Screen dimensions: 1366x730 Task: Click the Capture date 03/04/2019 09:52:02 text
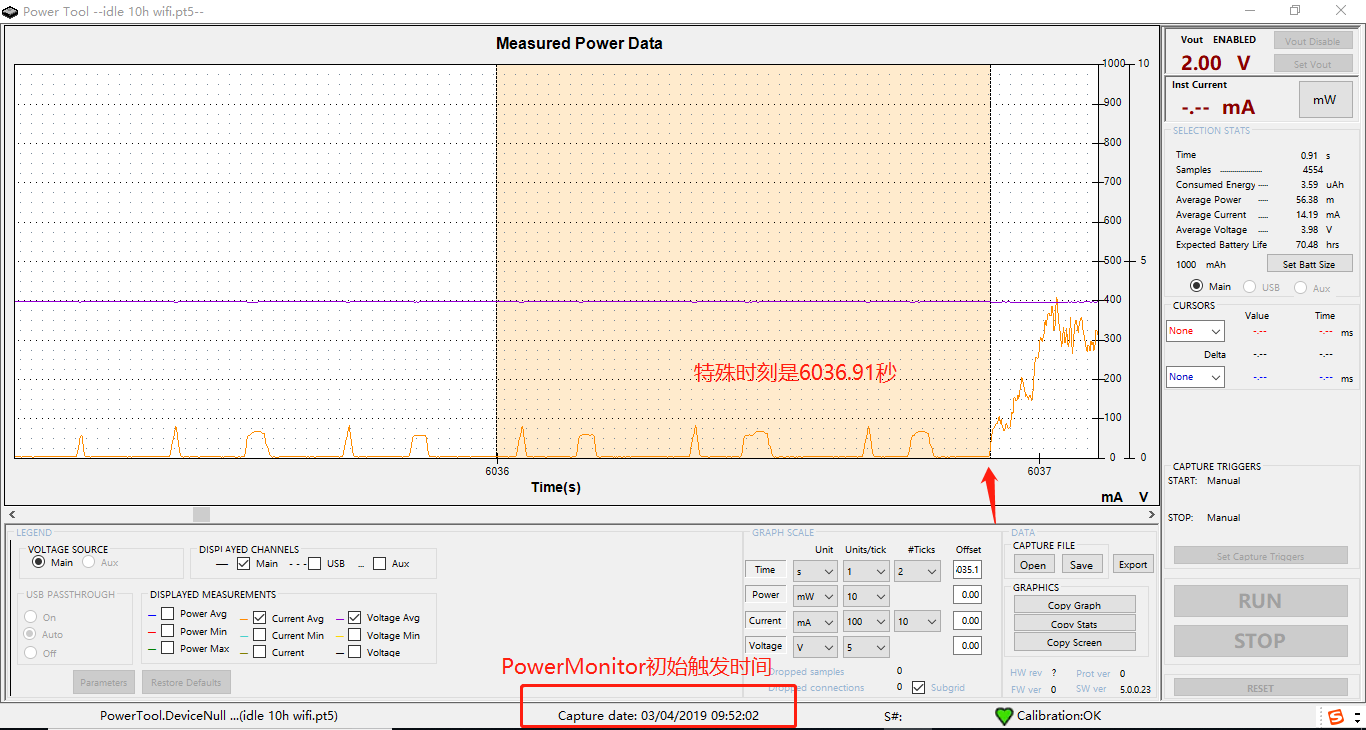coord(658,716)
